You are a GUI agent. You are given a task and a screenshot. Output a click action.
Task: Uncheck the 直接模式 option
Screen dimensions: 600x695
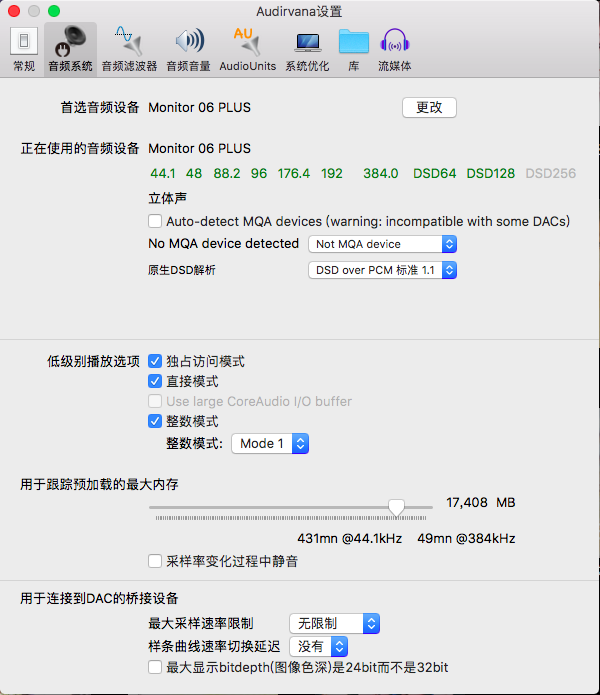pyautogui.click(x=155, y=381)
